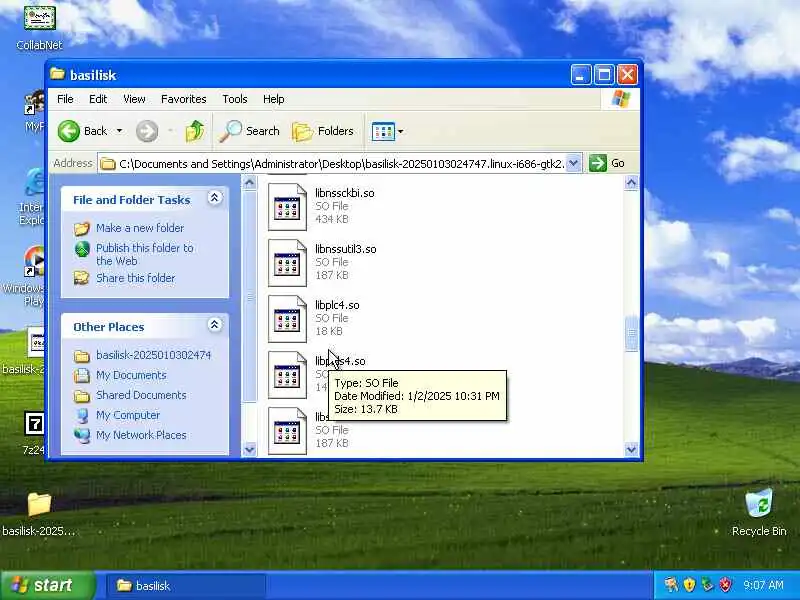800x600 pixels.
Task: Click the first system tray icon
Action: coord(671,585)
